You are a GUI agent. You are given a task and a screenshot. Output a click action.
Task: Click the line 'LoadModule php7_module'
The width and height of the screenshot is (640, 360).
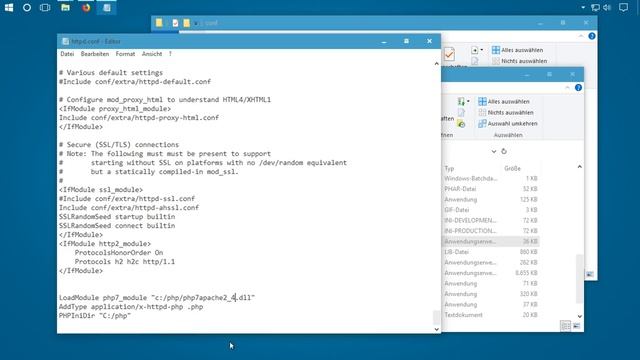click(x=157, y=298)
